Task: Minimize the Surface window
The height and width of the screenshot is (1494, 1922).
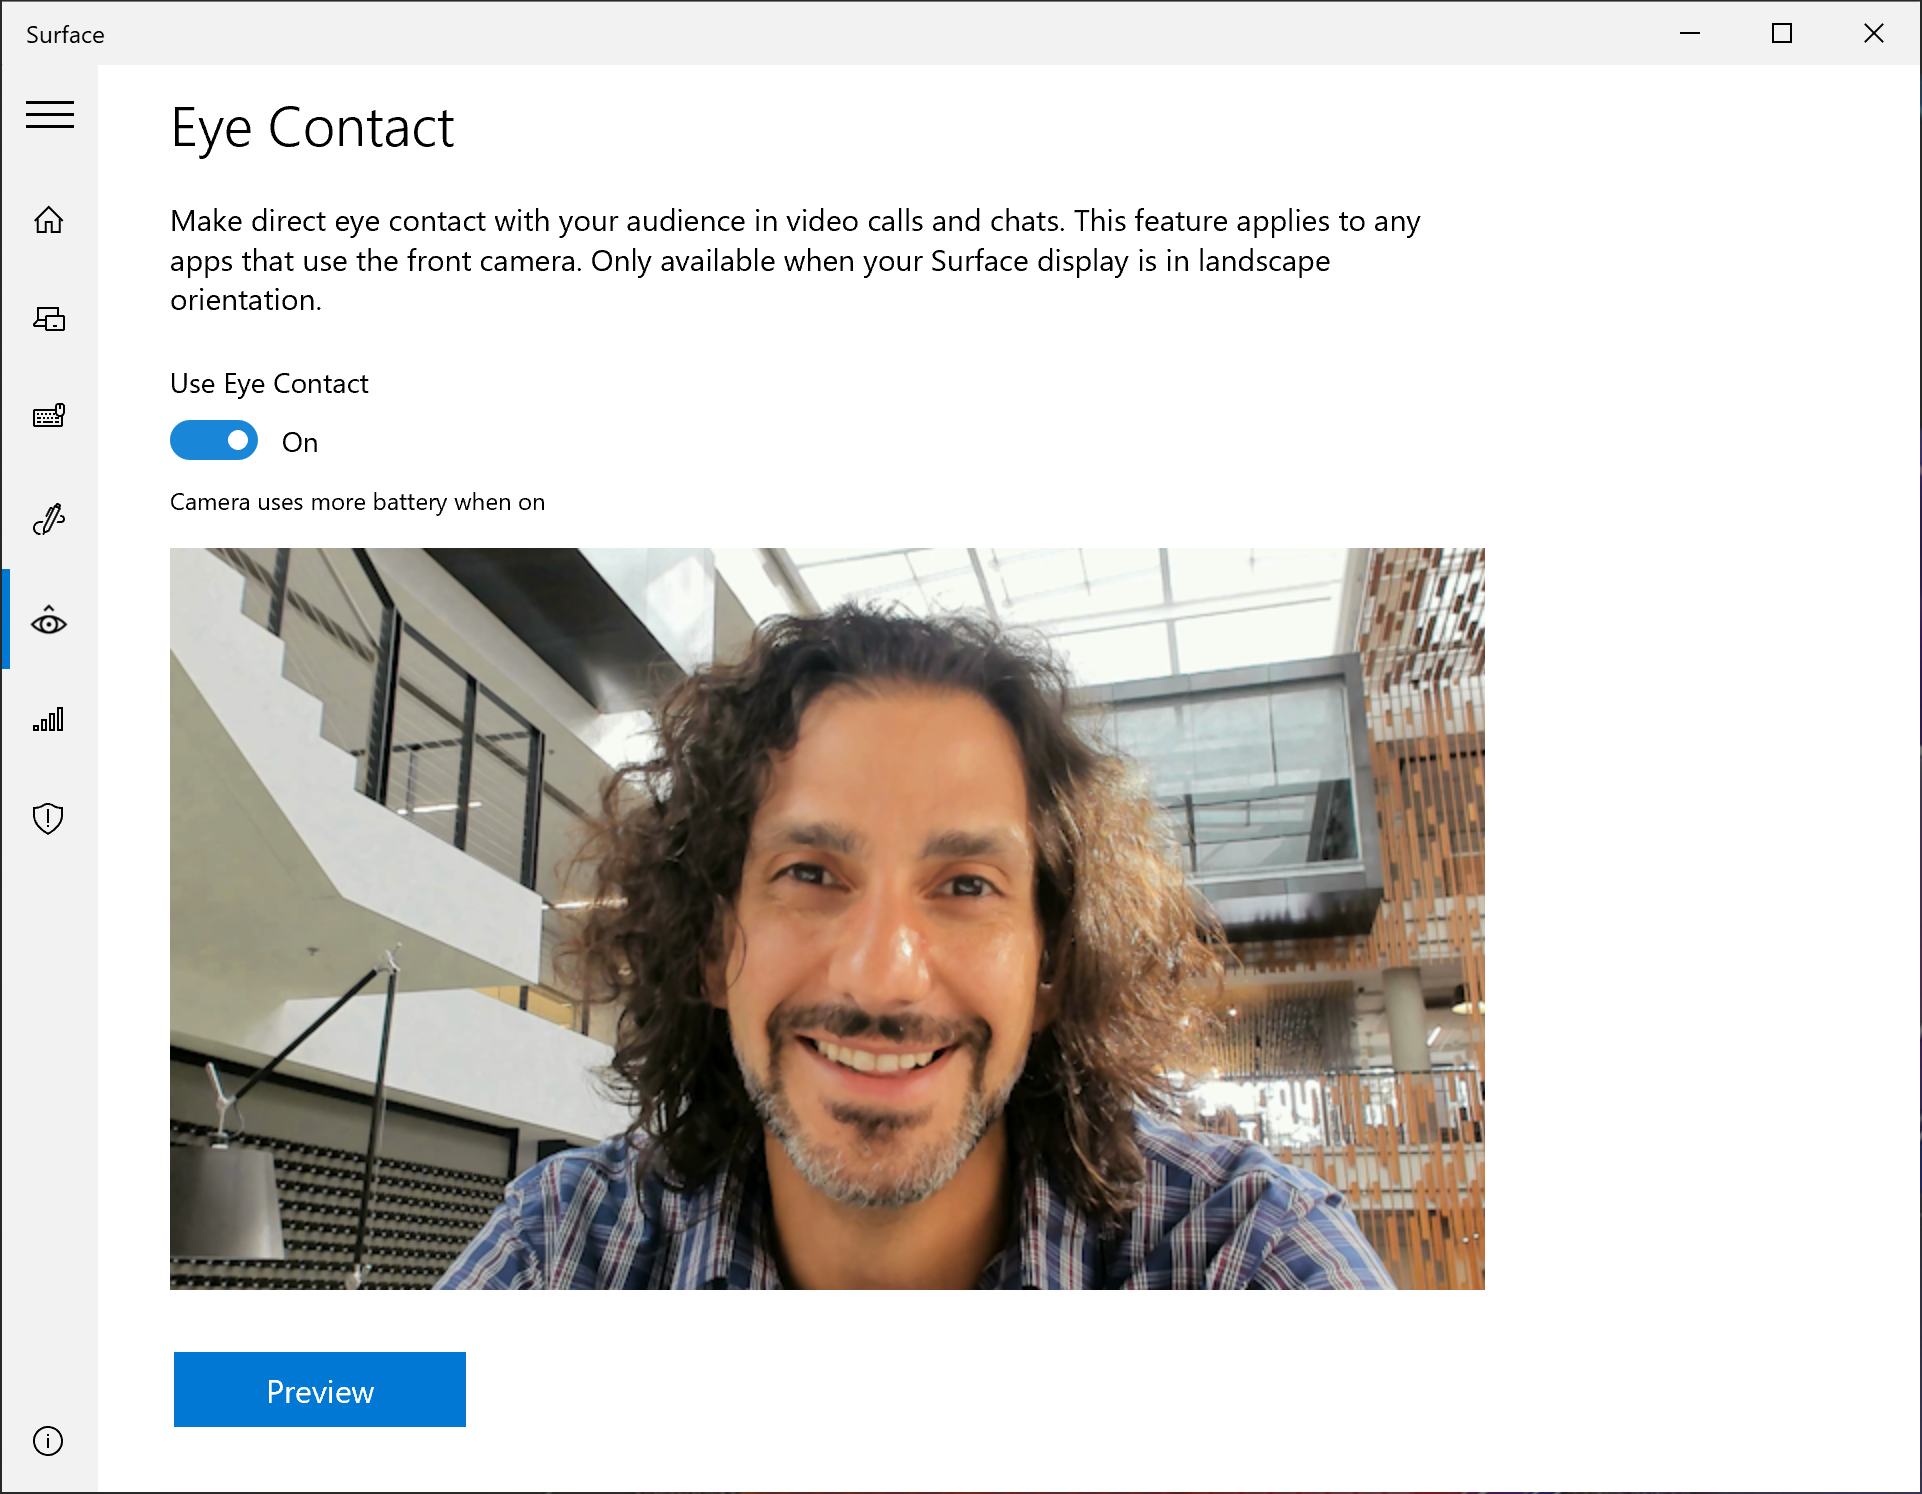Action: (1690, 33)
